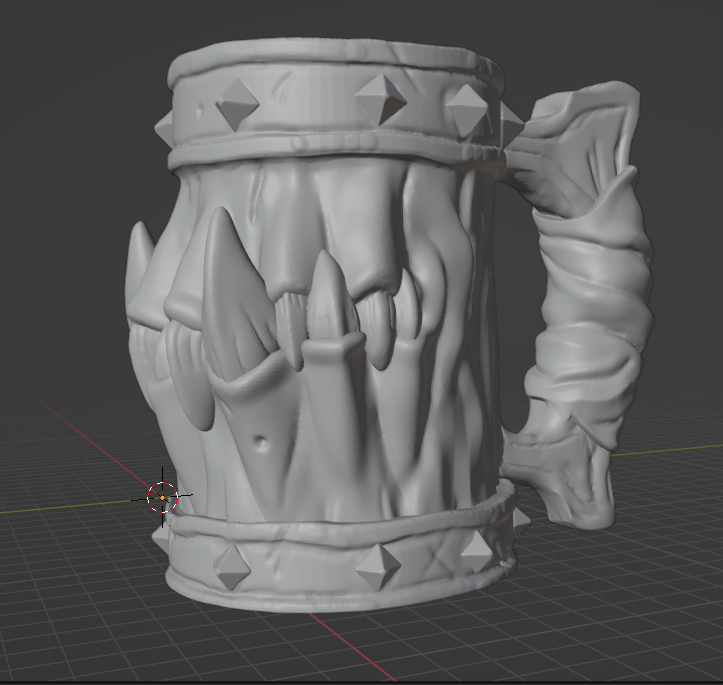Click the right front diamond stud on top band
The width and height of the screenshot is (723, 685).
tap(467, 111)
